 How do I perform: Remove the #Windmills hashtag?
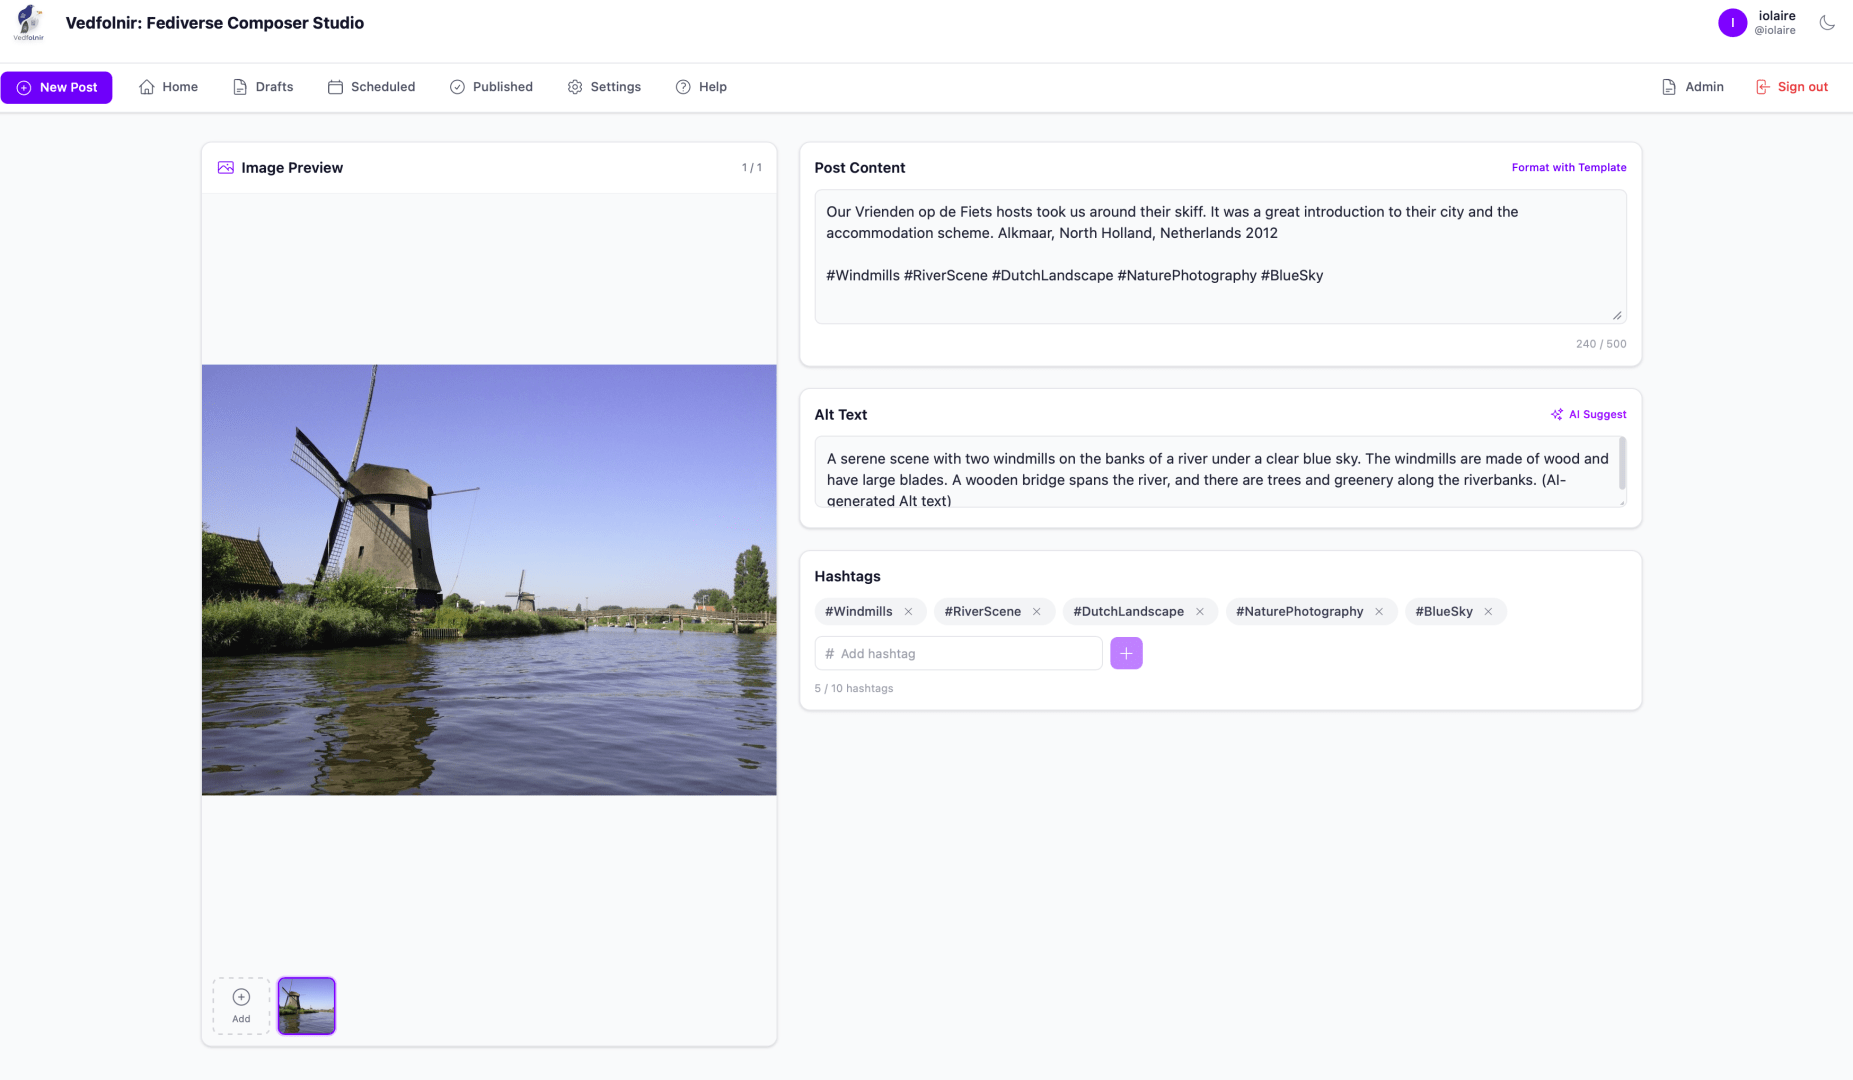click(x=908, y=612)
